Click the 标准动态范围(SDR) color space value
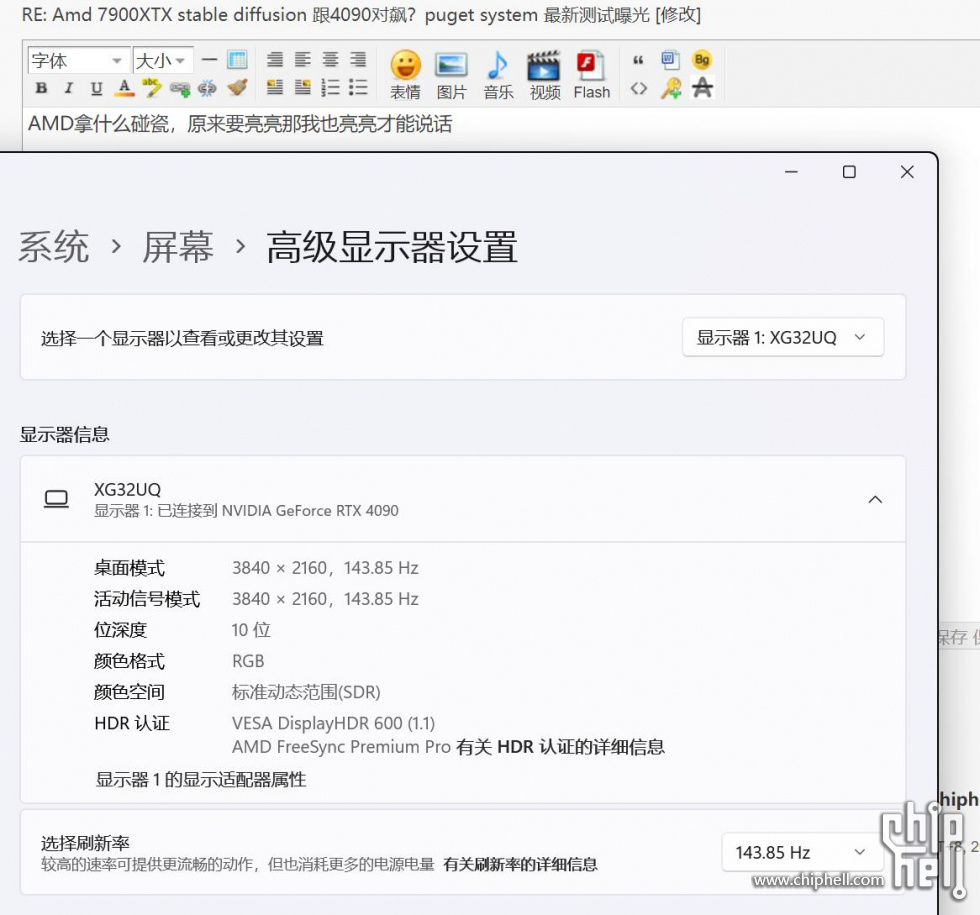This screenshot has width=980, height=915. (306, 692)
